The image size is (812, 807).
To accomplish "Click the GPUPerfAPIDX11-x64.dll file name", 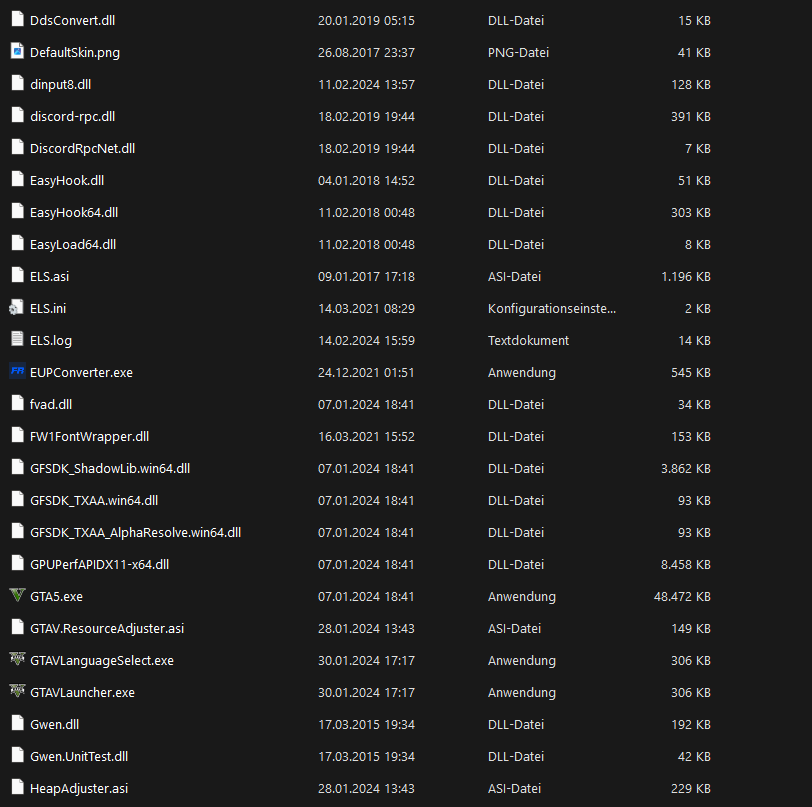I will 99,564.
